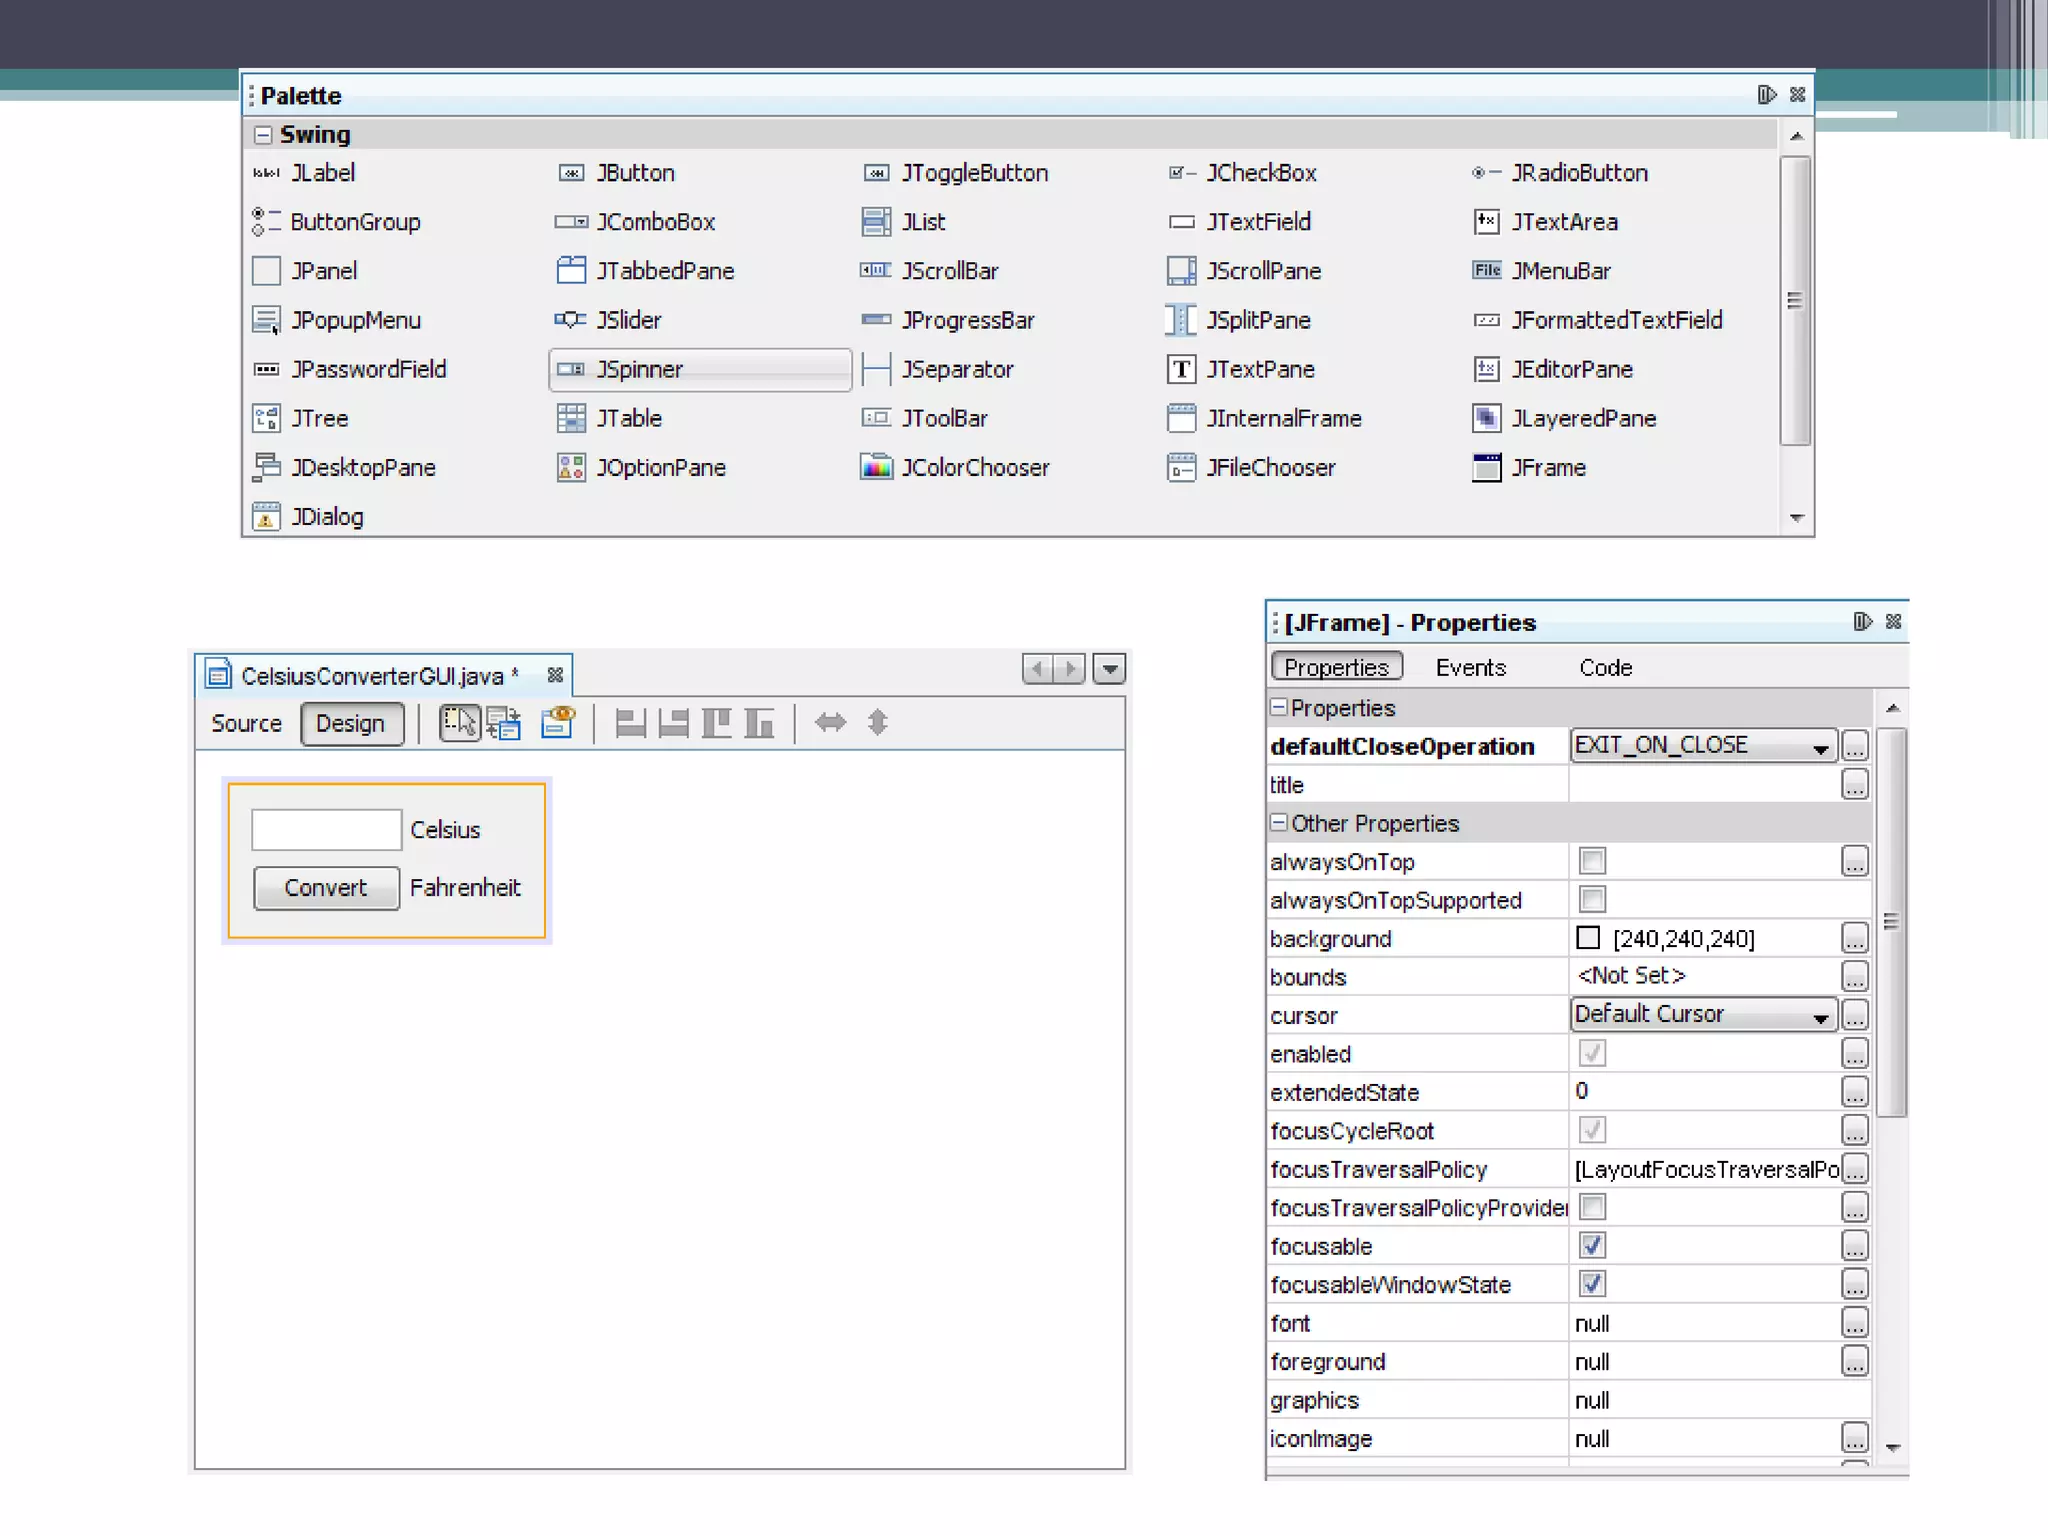Open the cursor Default Cursor dropdown
Viewport: 2048px width, 1536px height.
1819,1017
